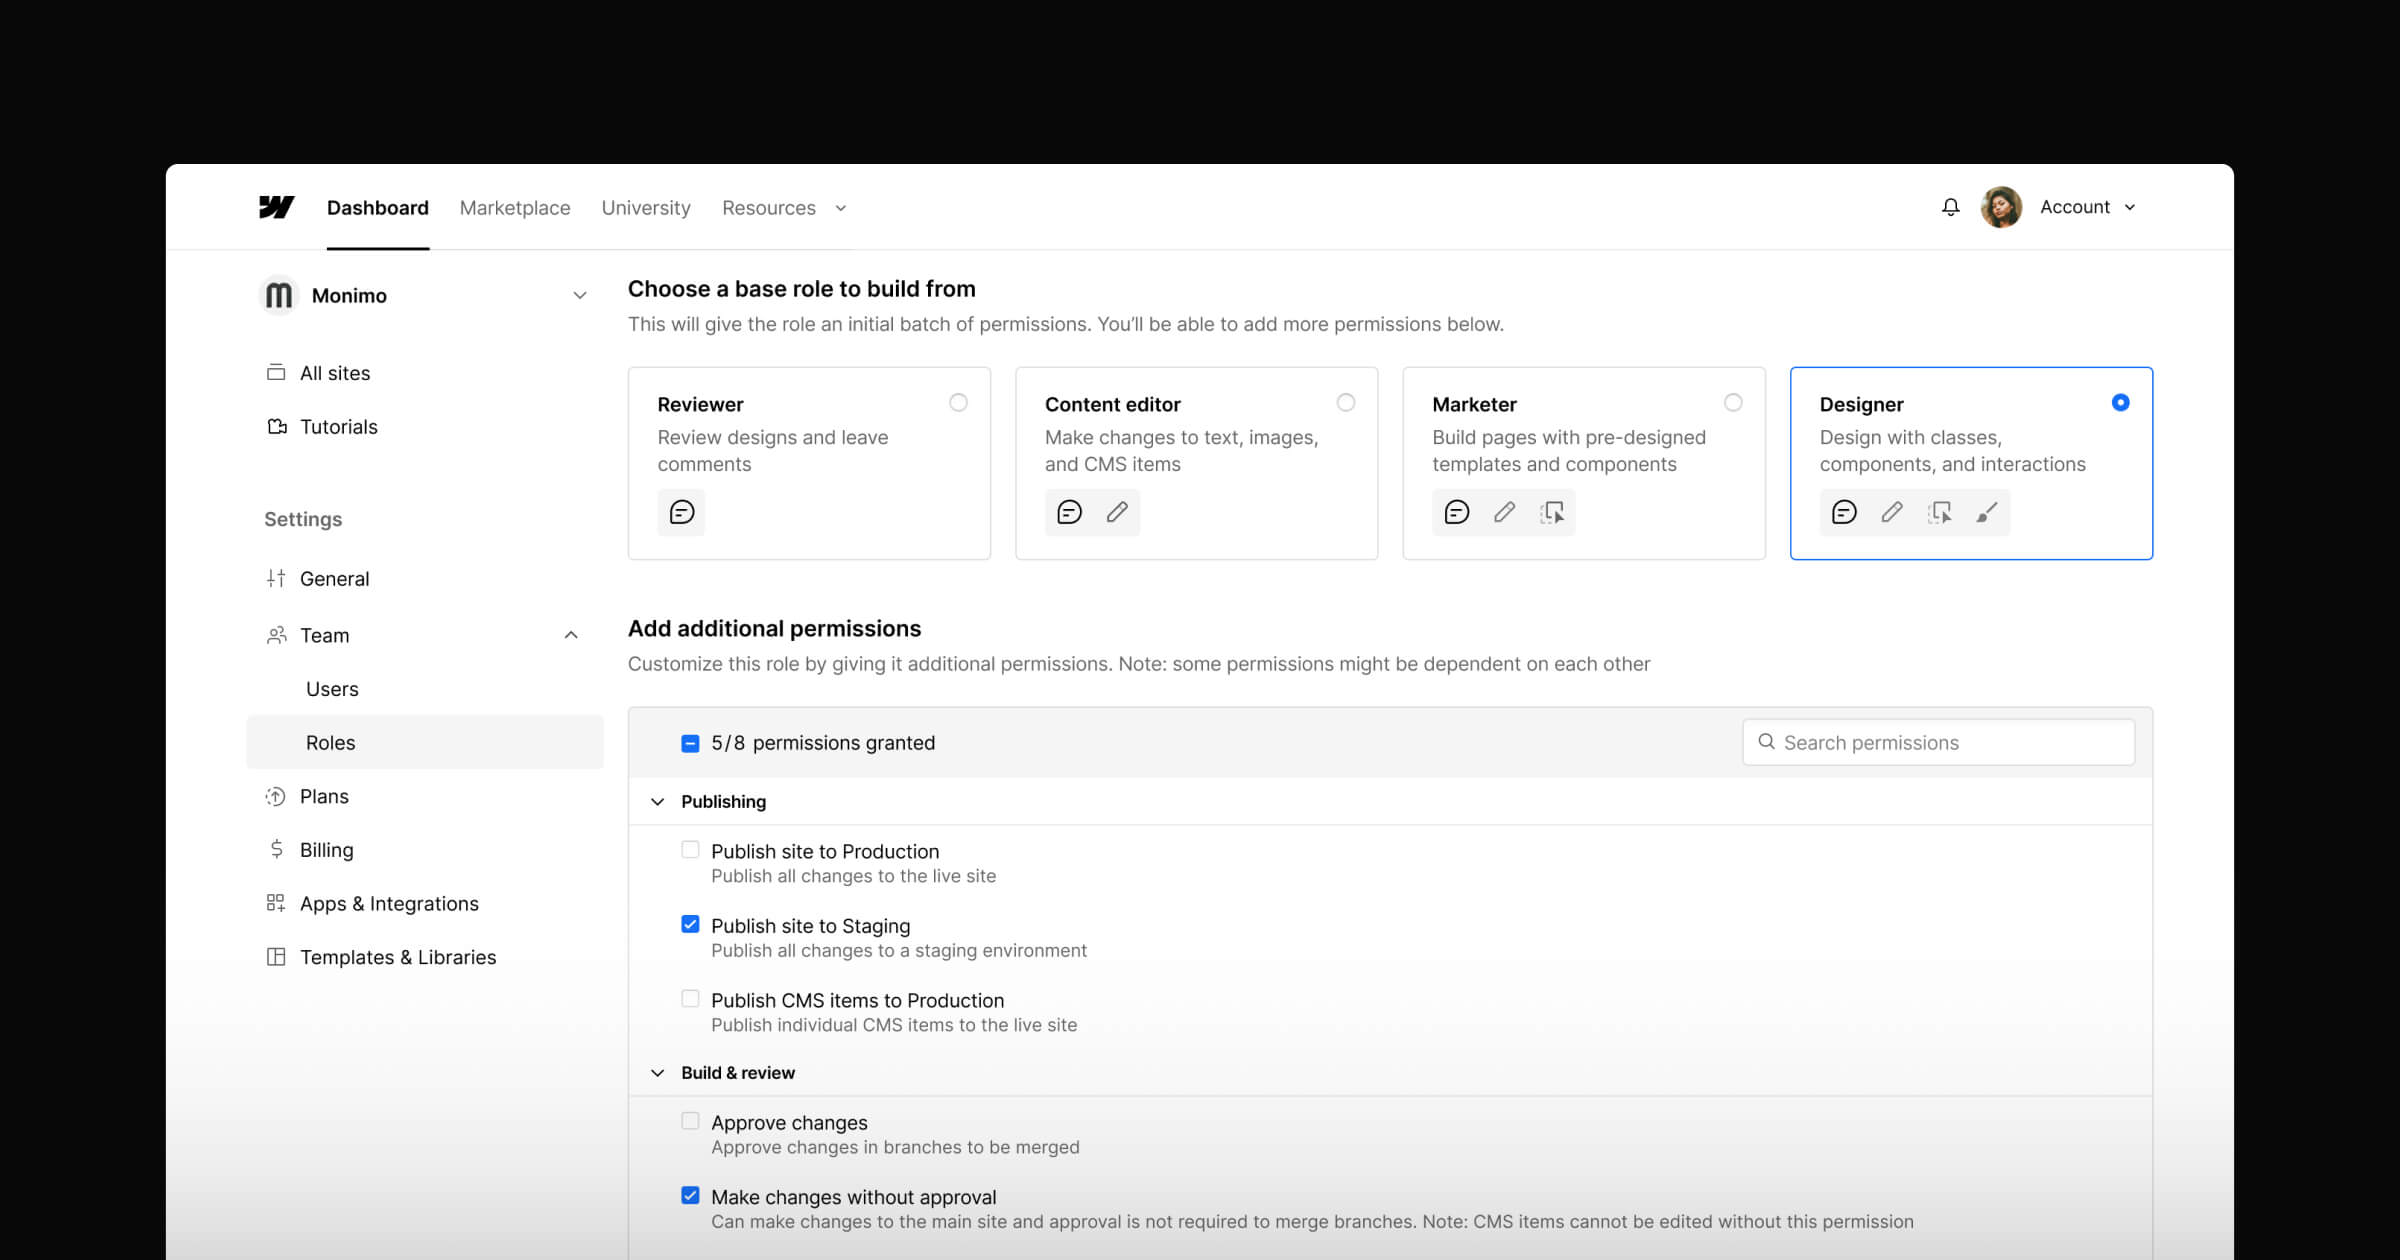Image resolution: width=2400 pixels, height=1260 pixels.
Task: Open Users under Team
Action: point(332,689)
